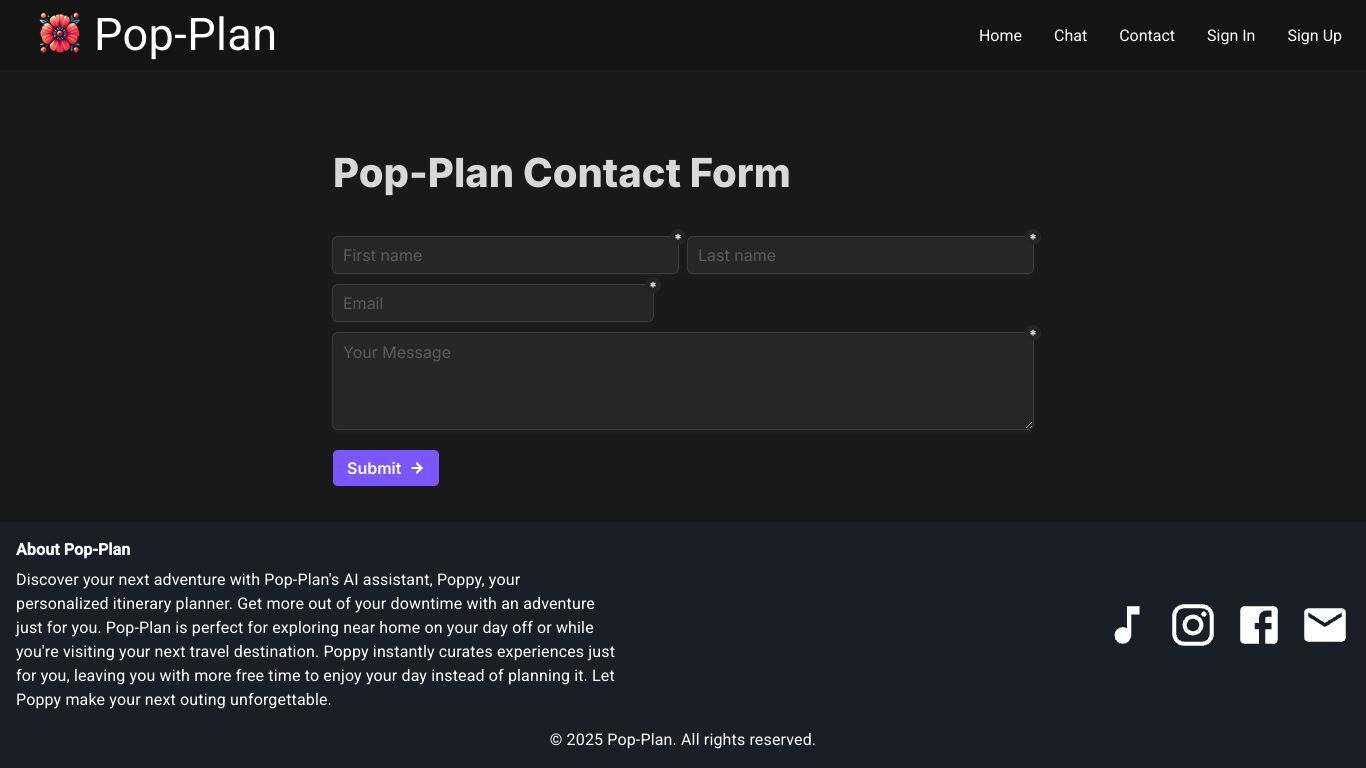The width and height of the screenshot is (1366, 768).
Task: Open the TikTok music note icon
Action: [x=1127, y=625]
